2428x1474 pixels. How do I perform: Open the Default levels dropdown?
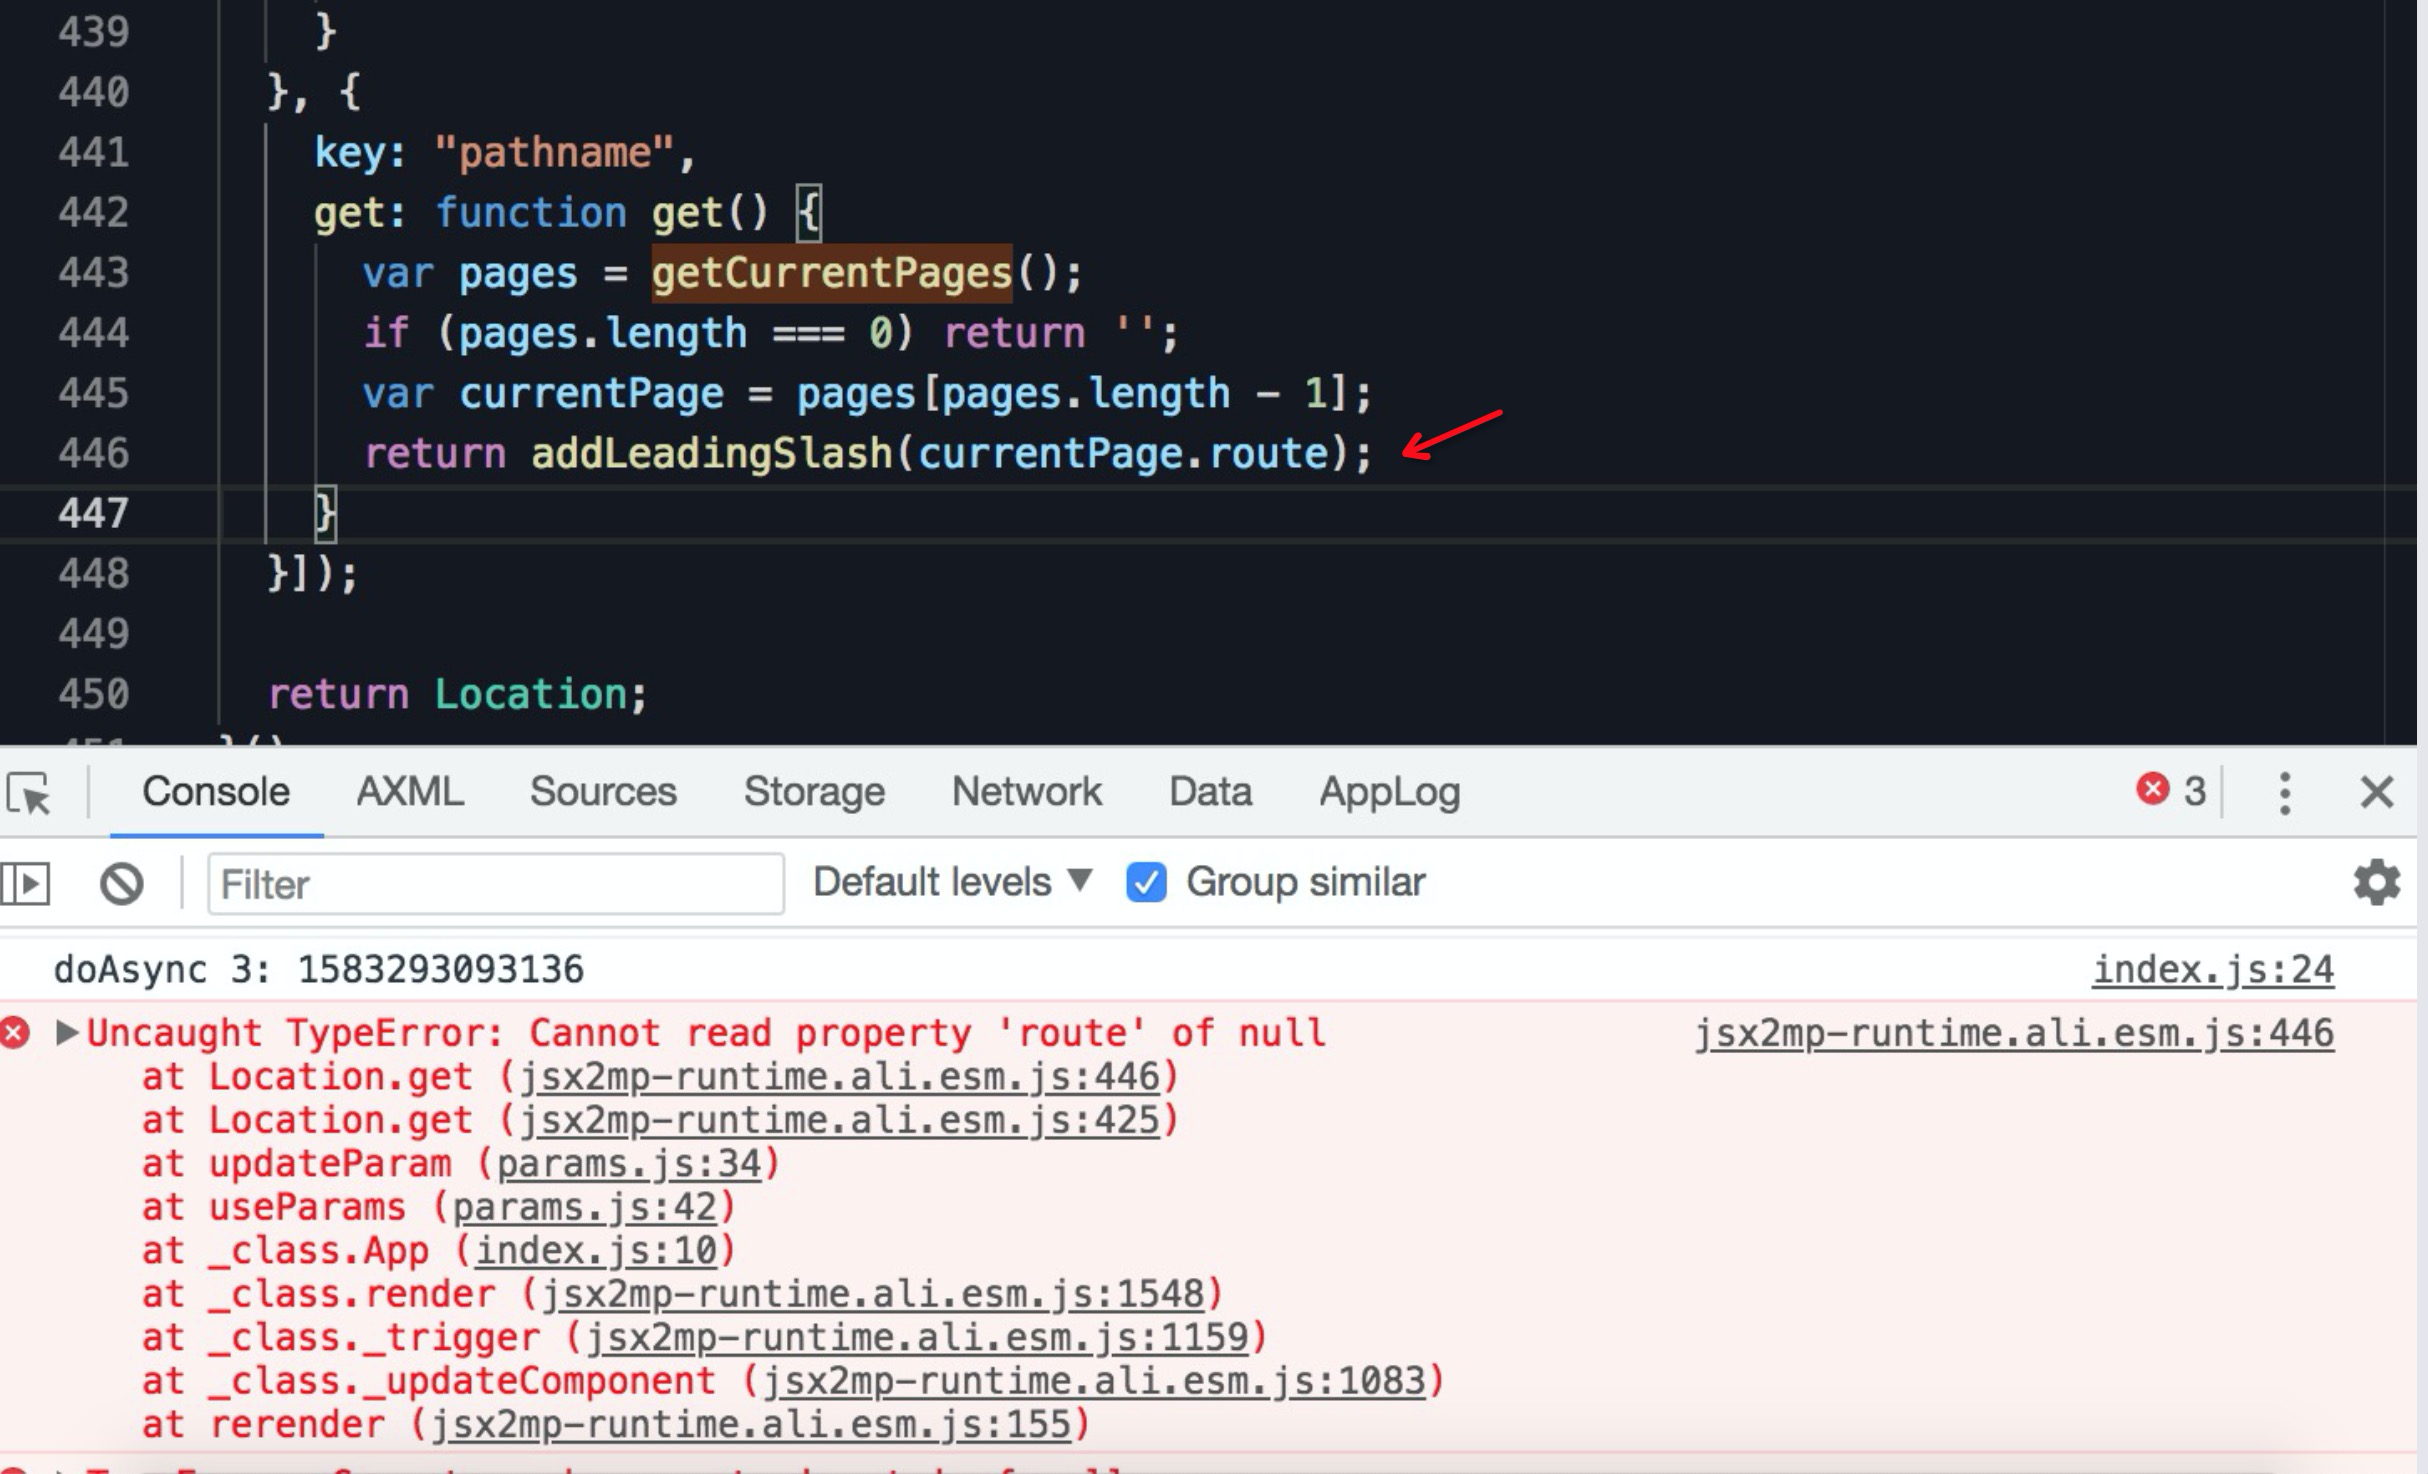pyautogui.click(x=952, y=882)
